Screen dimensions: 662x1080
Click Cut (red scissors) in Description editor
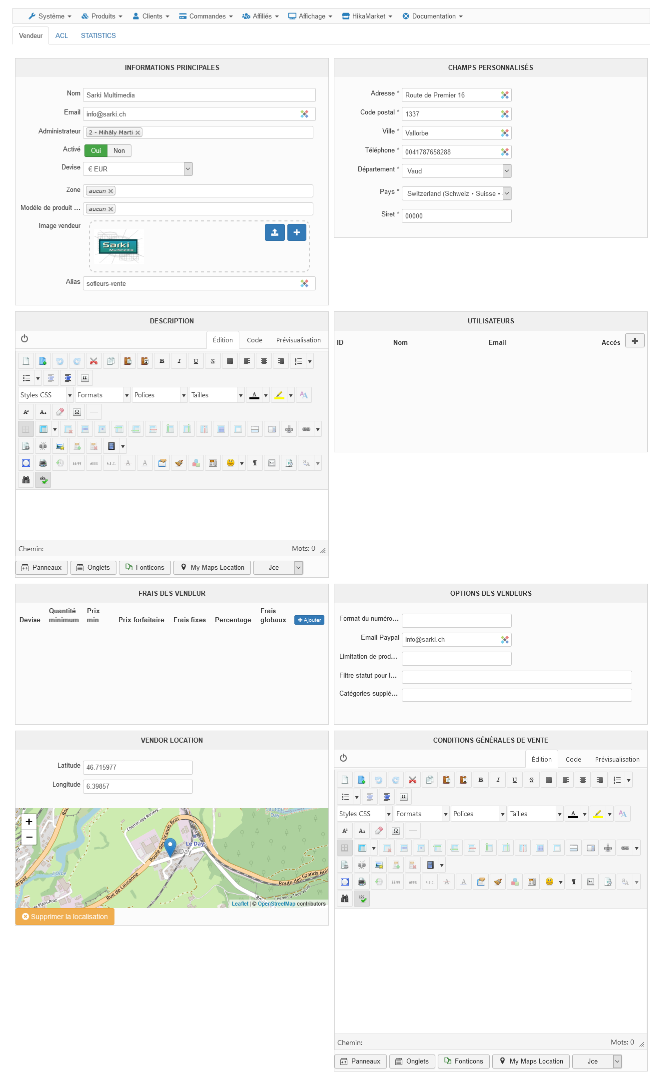(x=94, y=361)
